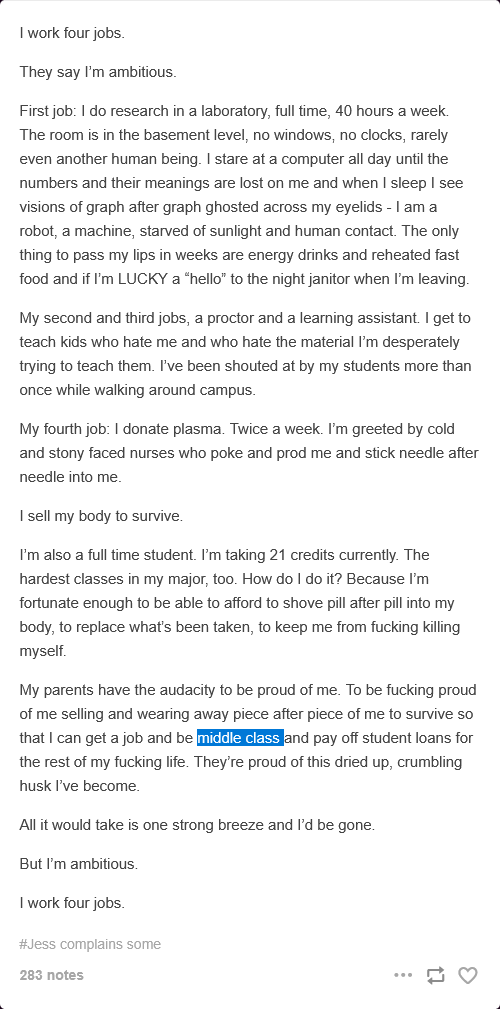Open the three-dots more options menu
Viewport: 500px width, 1009px height.
click(403, 976)
